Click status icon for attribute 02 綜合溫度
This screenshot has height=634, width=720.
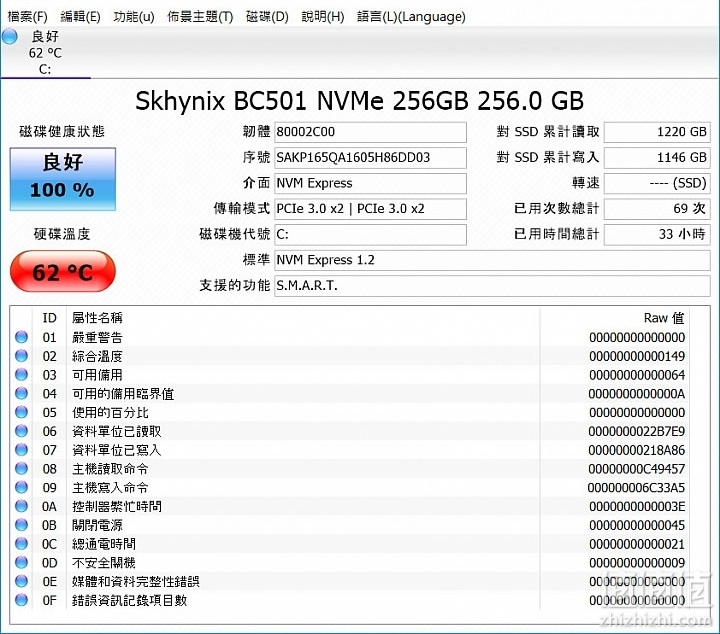[x=21, y=356]
